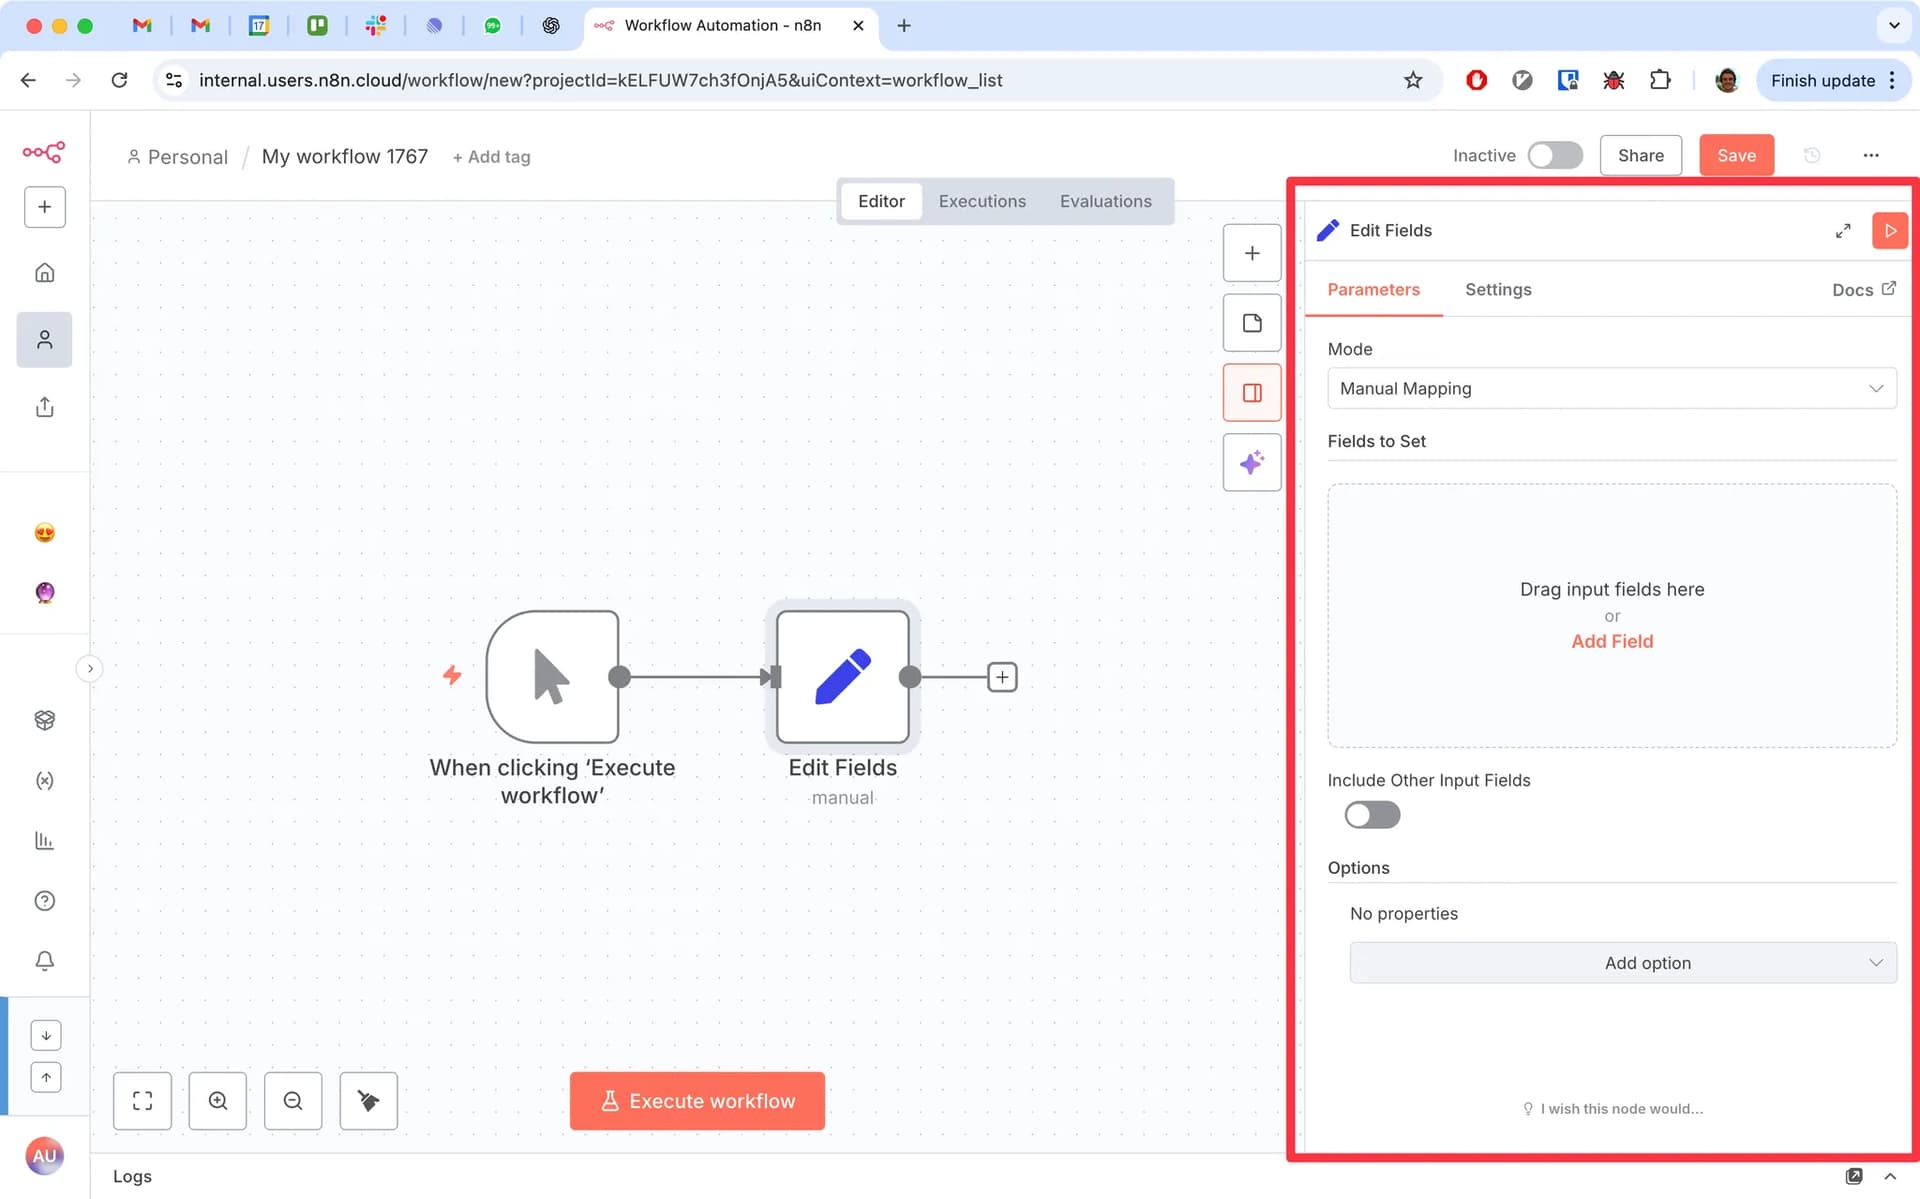Open the Add option dropdown
The width and height of the screenshot is (1920, 1199).
(1622, 963)
